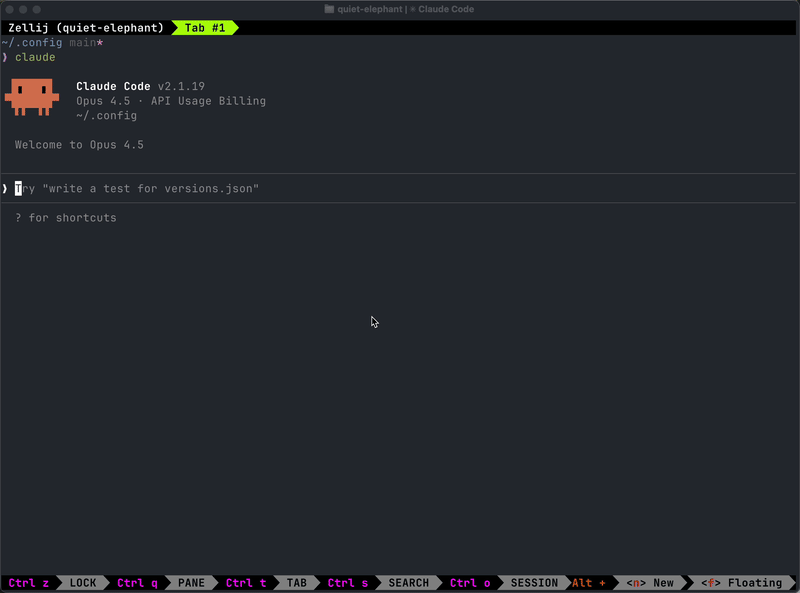Click the Ctrl q key hint

click(x=137, y=583)
